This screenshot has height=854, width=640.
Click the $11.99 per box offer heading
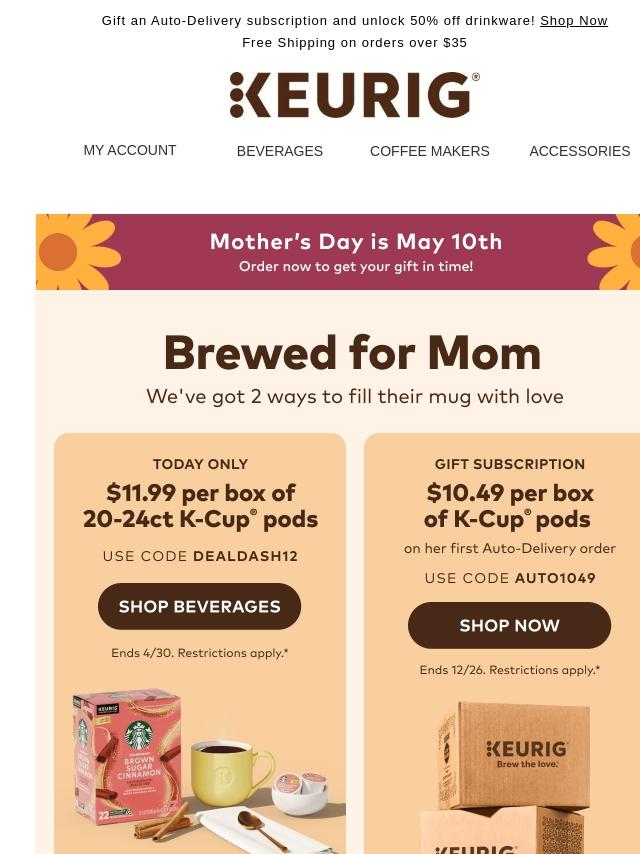pyautogui.click(x=200, y=506)
